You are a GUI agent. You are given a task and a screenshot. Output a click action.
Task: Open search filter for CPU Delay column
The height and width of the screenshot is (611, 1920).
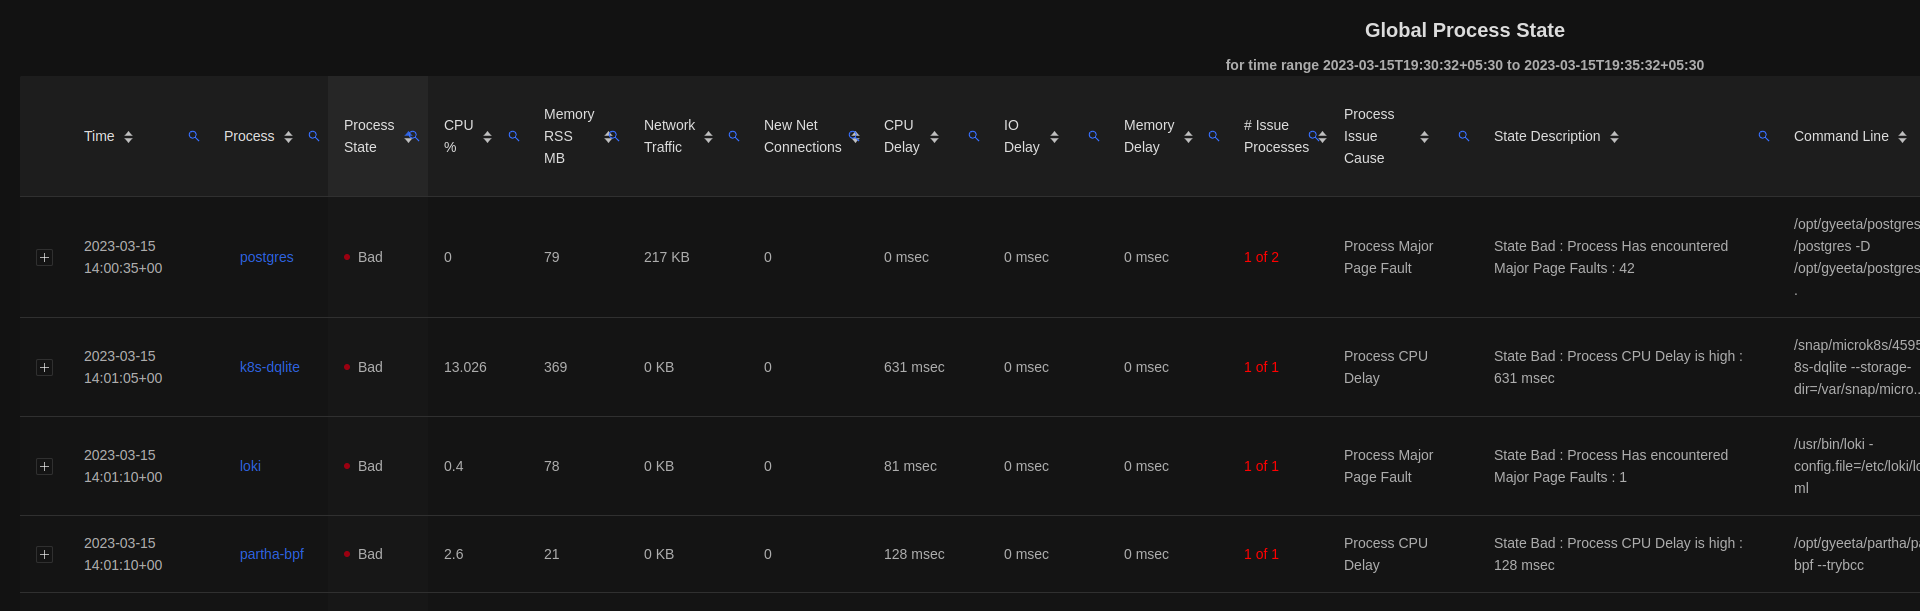974,136
